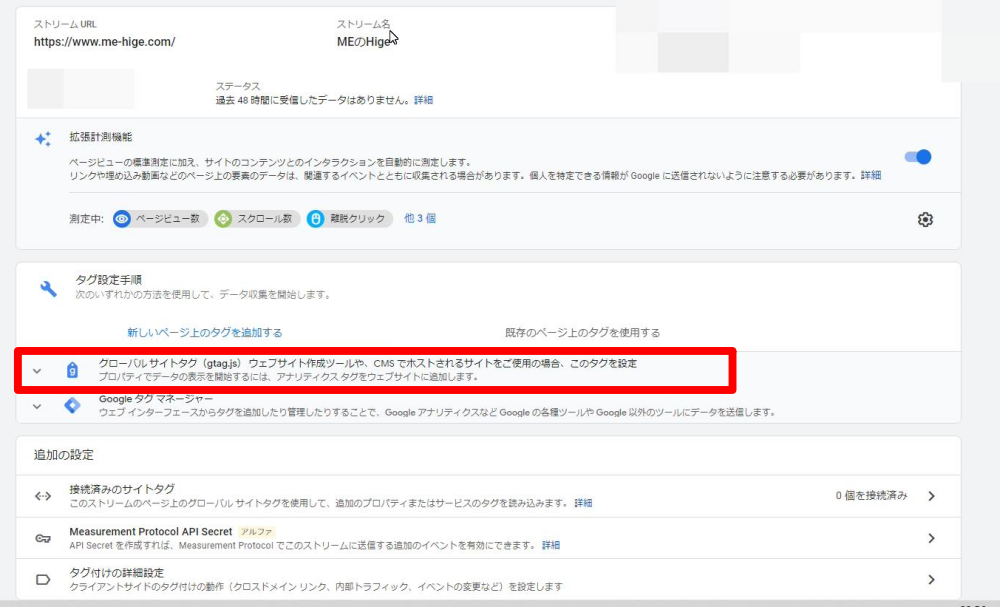Click the 離脱クリック mouse icon chip
The width and height of the screenshot is (1000, 607).
[315, 219]
